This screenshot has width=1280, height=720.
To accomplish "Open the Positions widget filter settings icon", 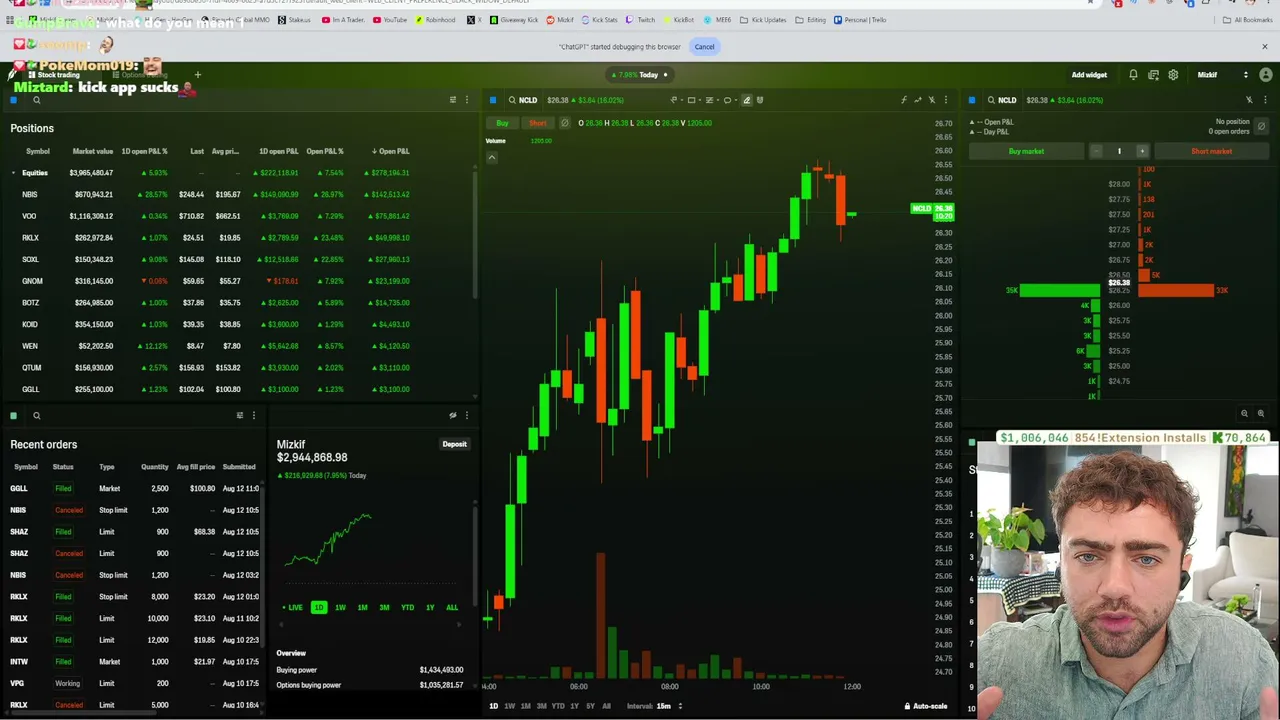I will (x=453, y=100).
